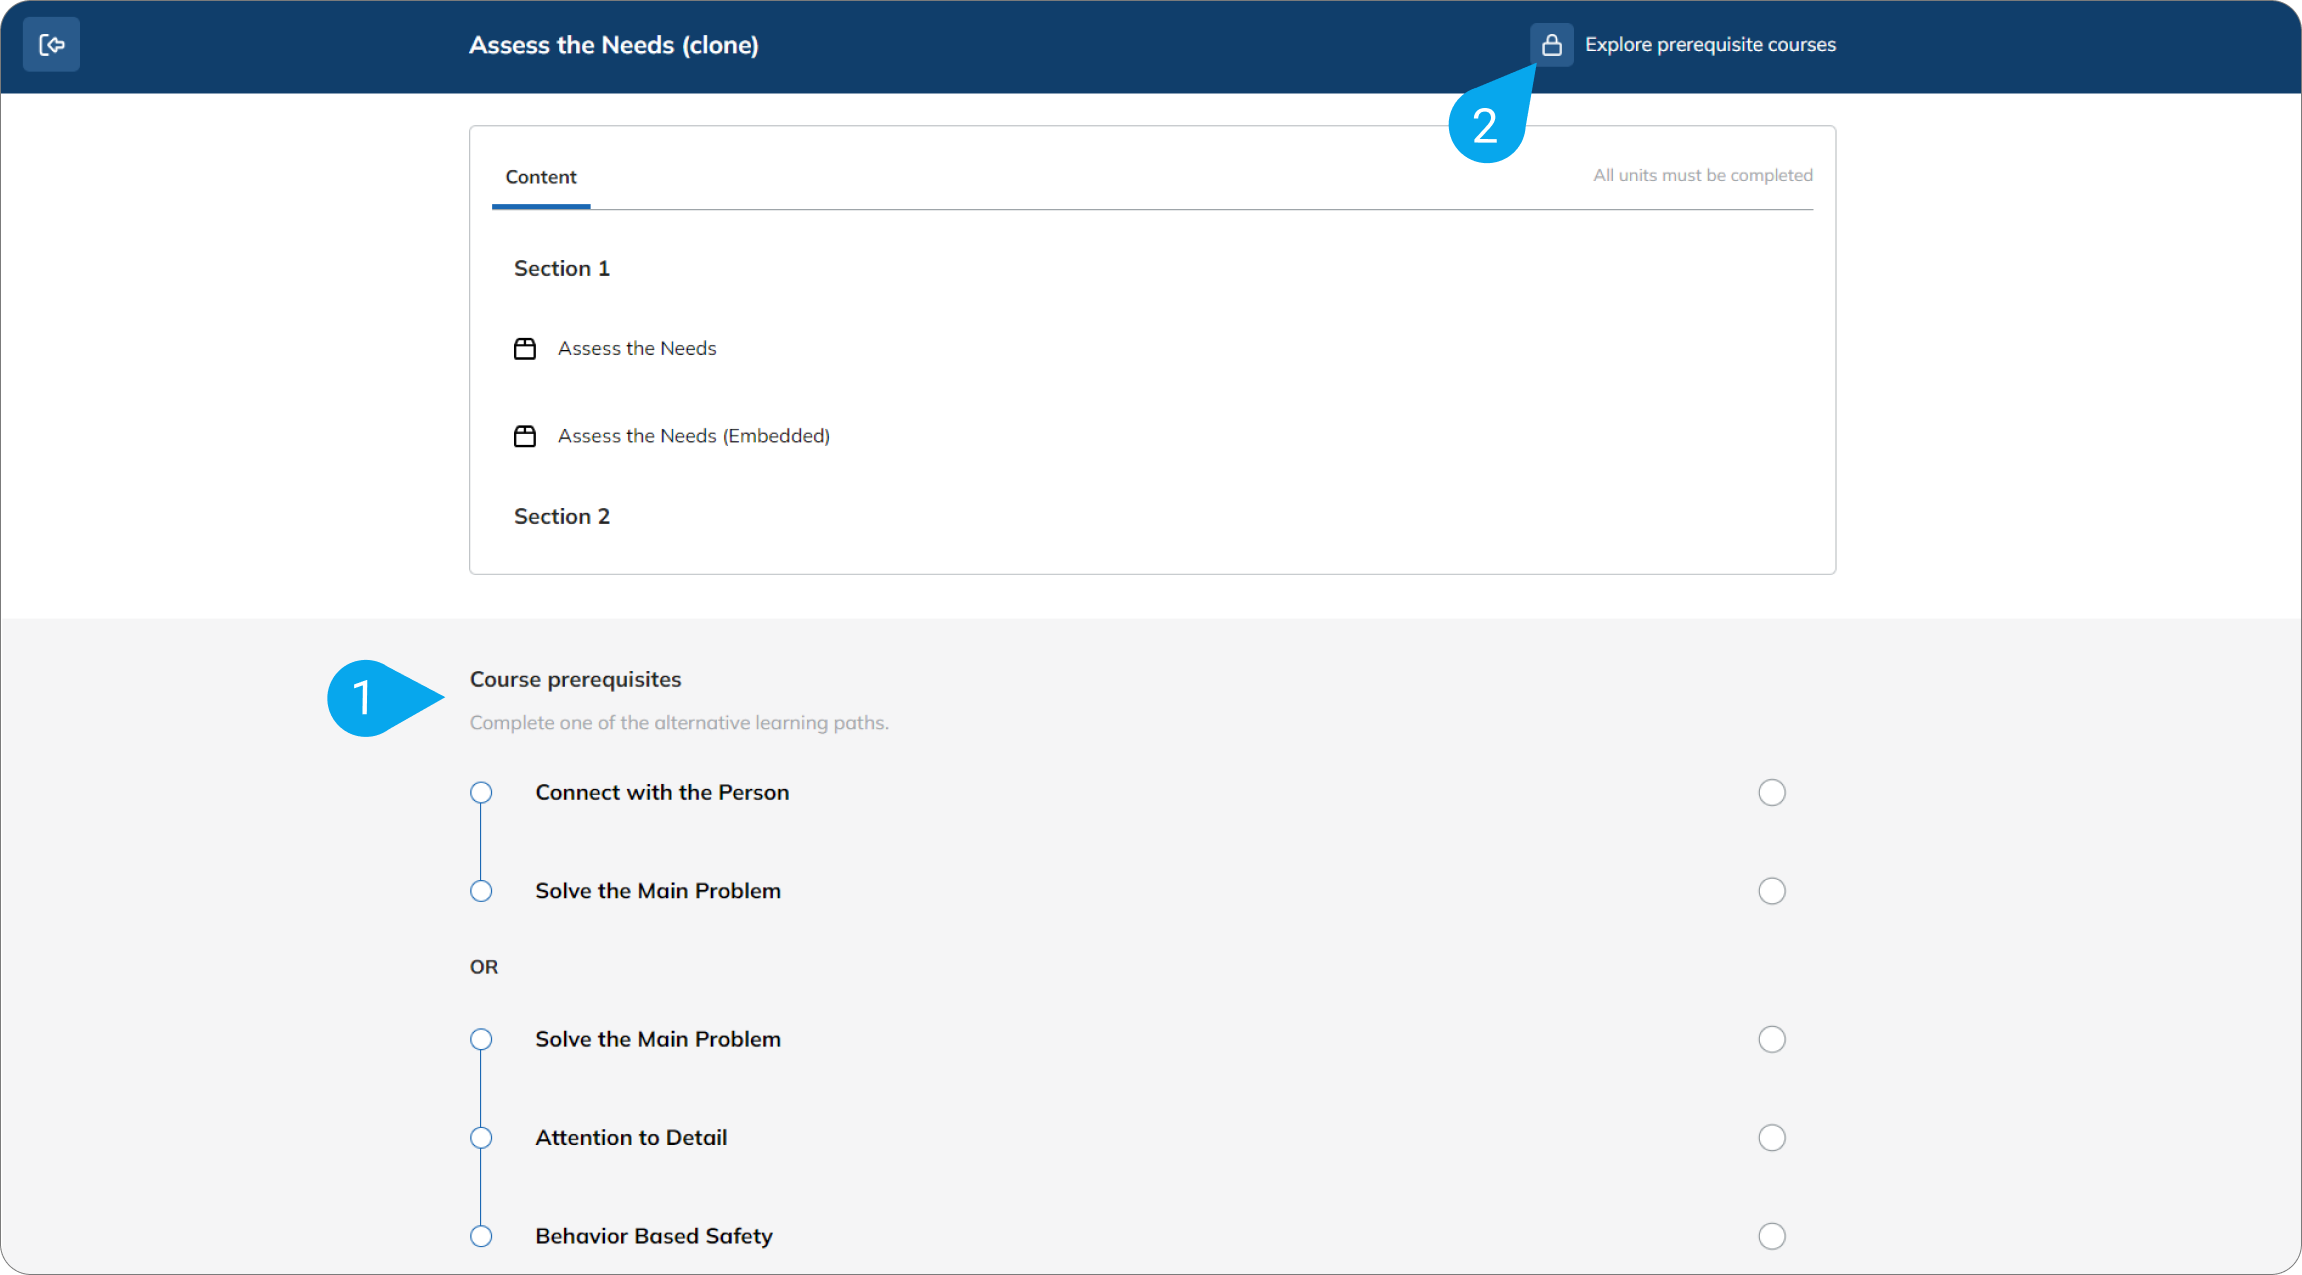Open Connect with the Person course
2302x1275 pixels.
pos(662,793)
